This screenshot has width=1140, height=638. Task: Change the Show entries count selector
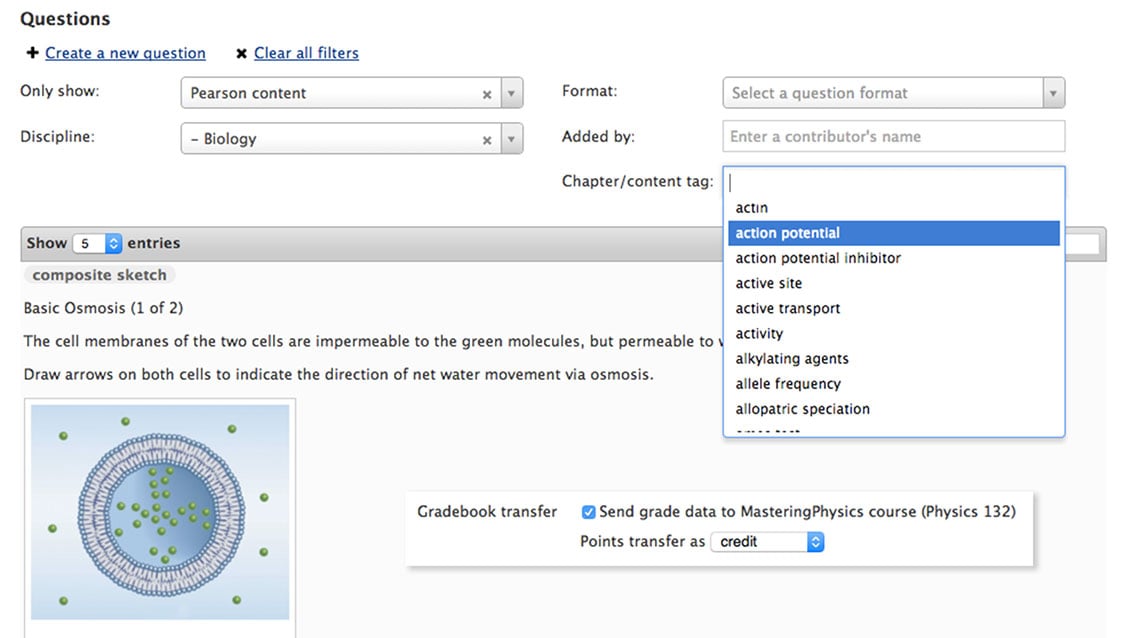click(99, 243)
